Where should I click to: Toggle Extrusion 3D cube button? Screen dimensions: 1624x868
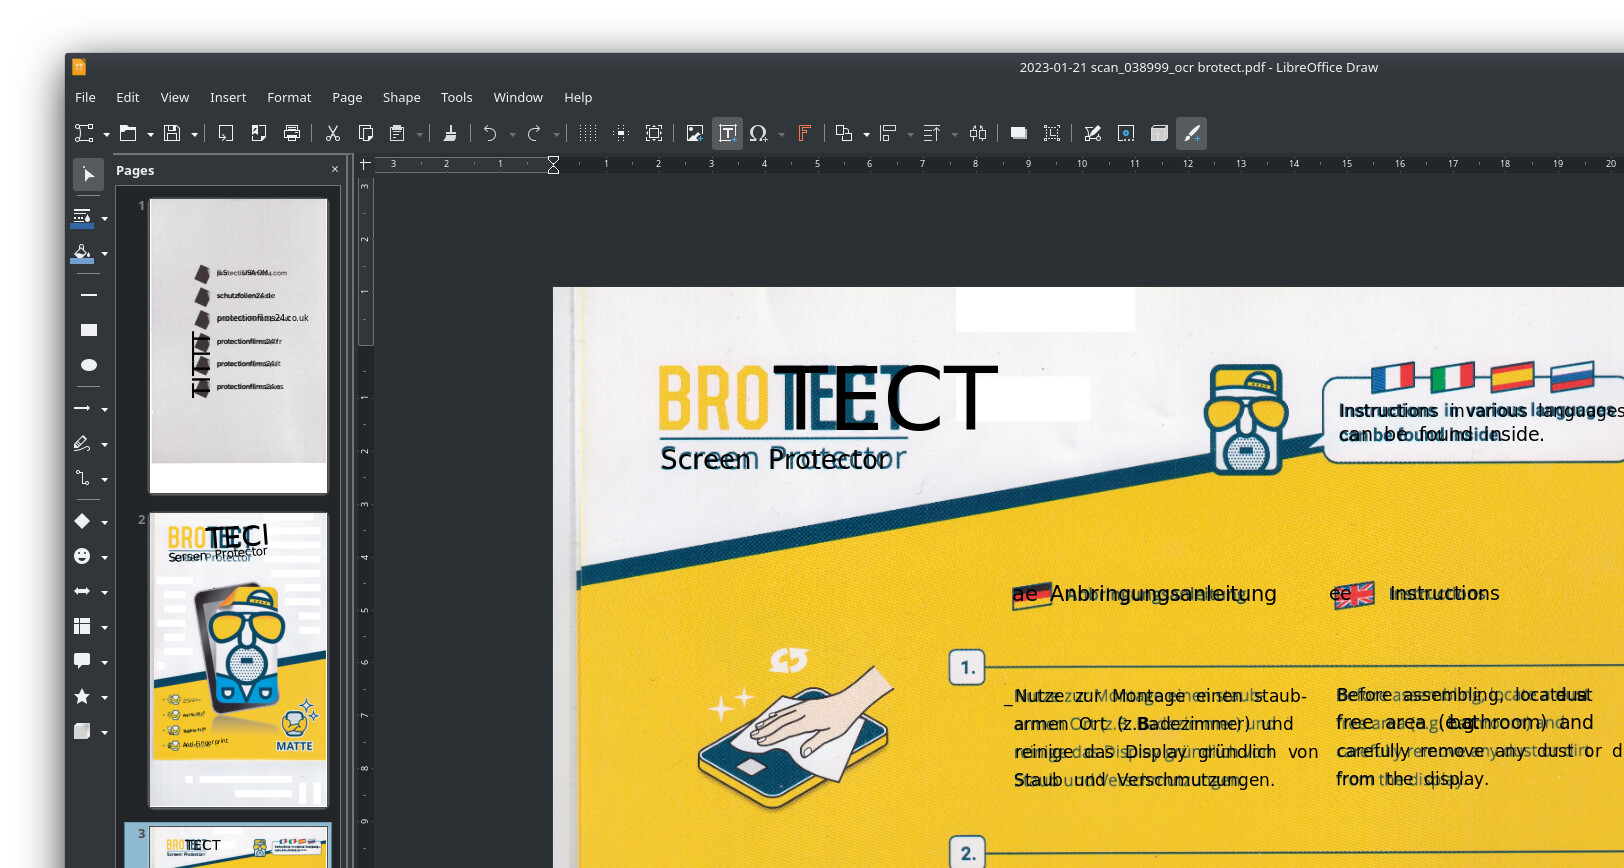(x=1159, y=133)
